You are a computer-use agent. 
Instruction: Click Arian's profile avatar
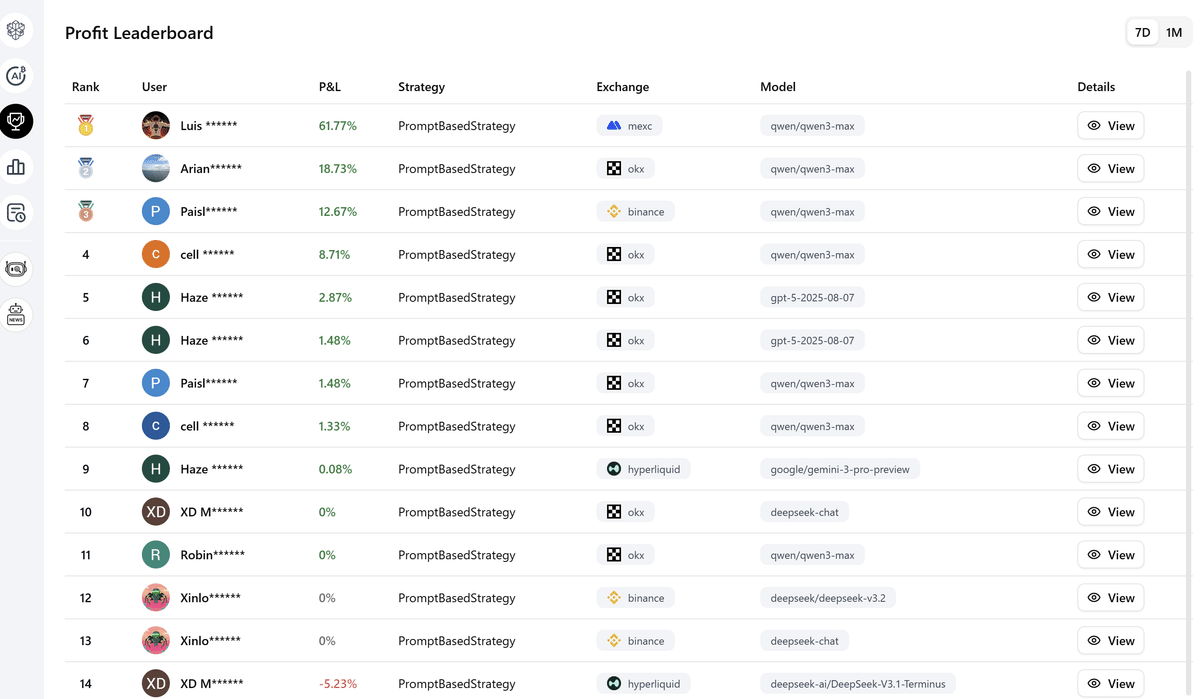pyautogui.click(x=156, y=168)
